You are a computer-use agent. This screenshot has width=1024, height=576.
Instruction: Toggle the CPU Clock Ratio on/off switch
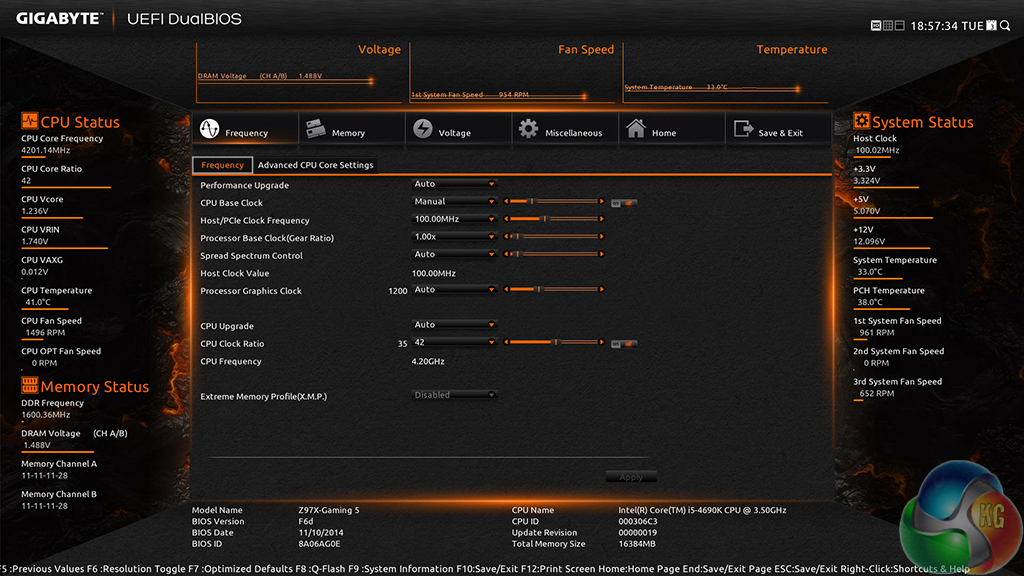(624, 343)
